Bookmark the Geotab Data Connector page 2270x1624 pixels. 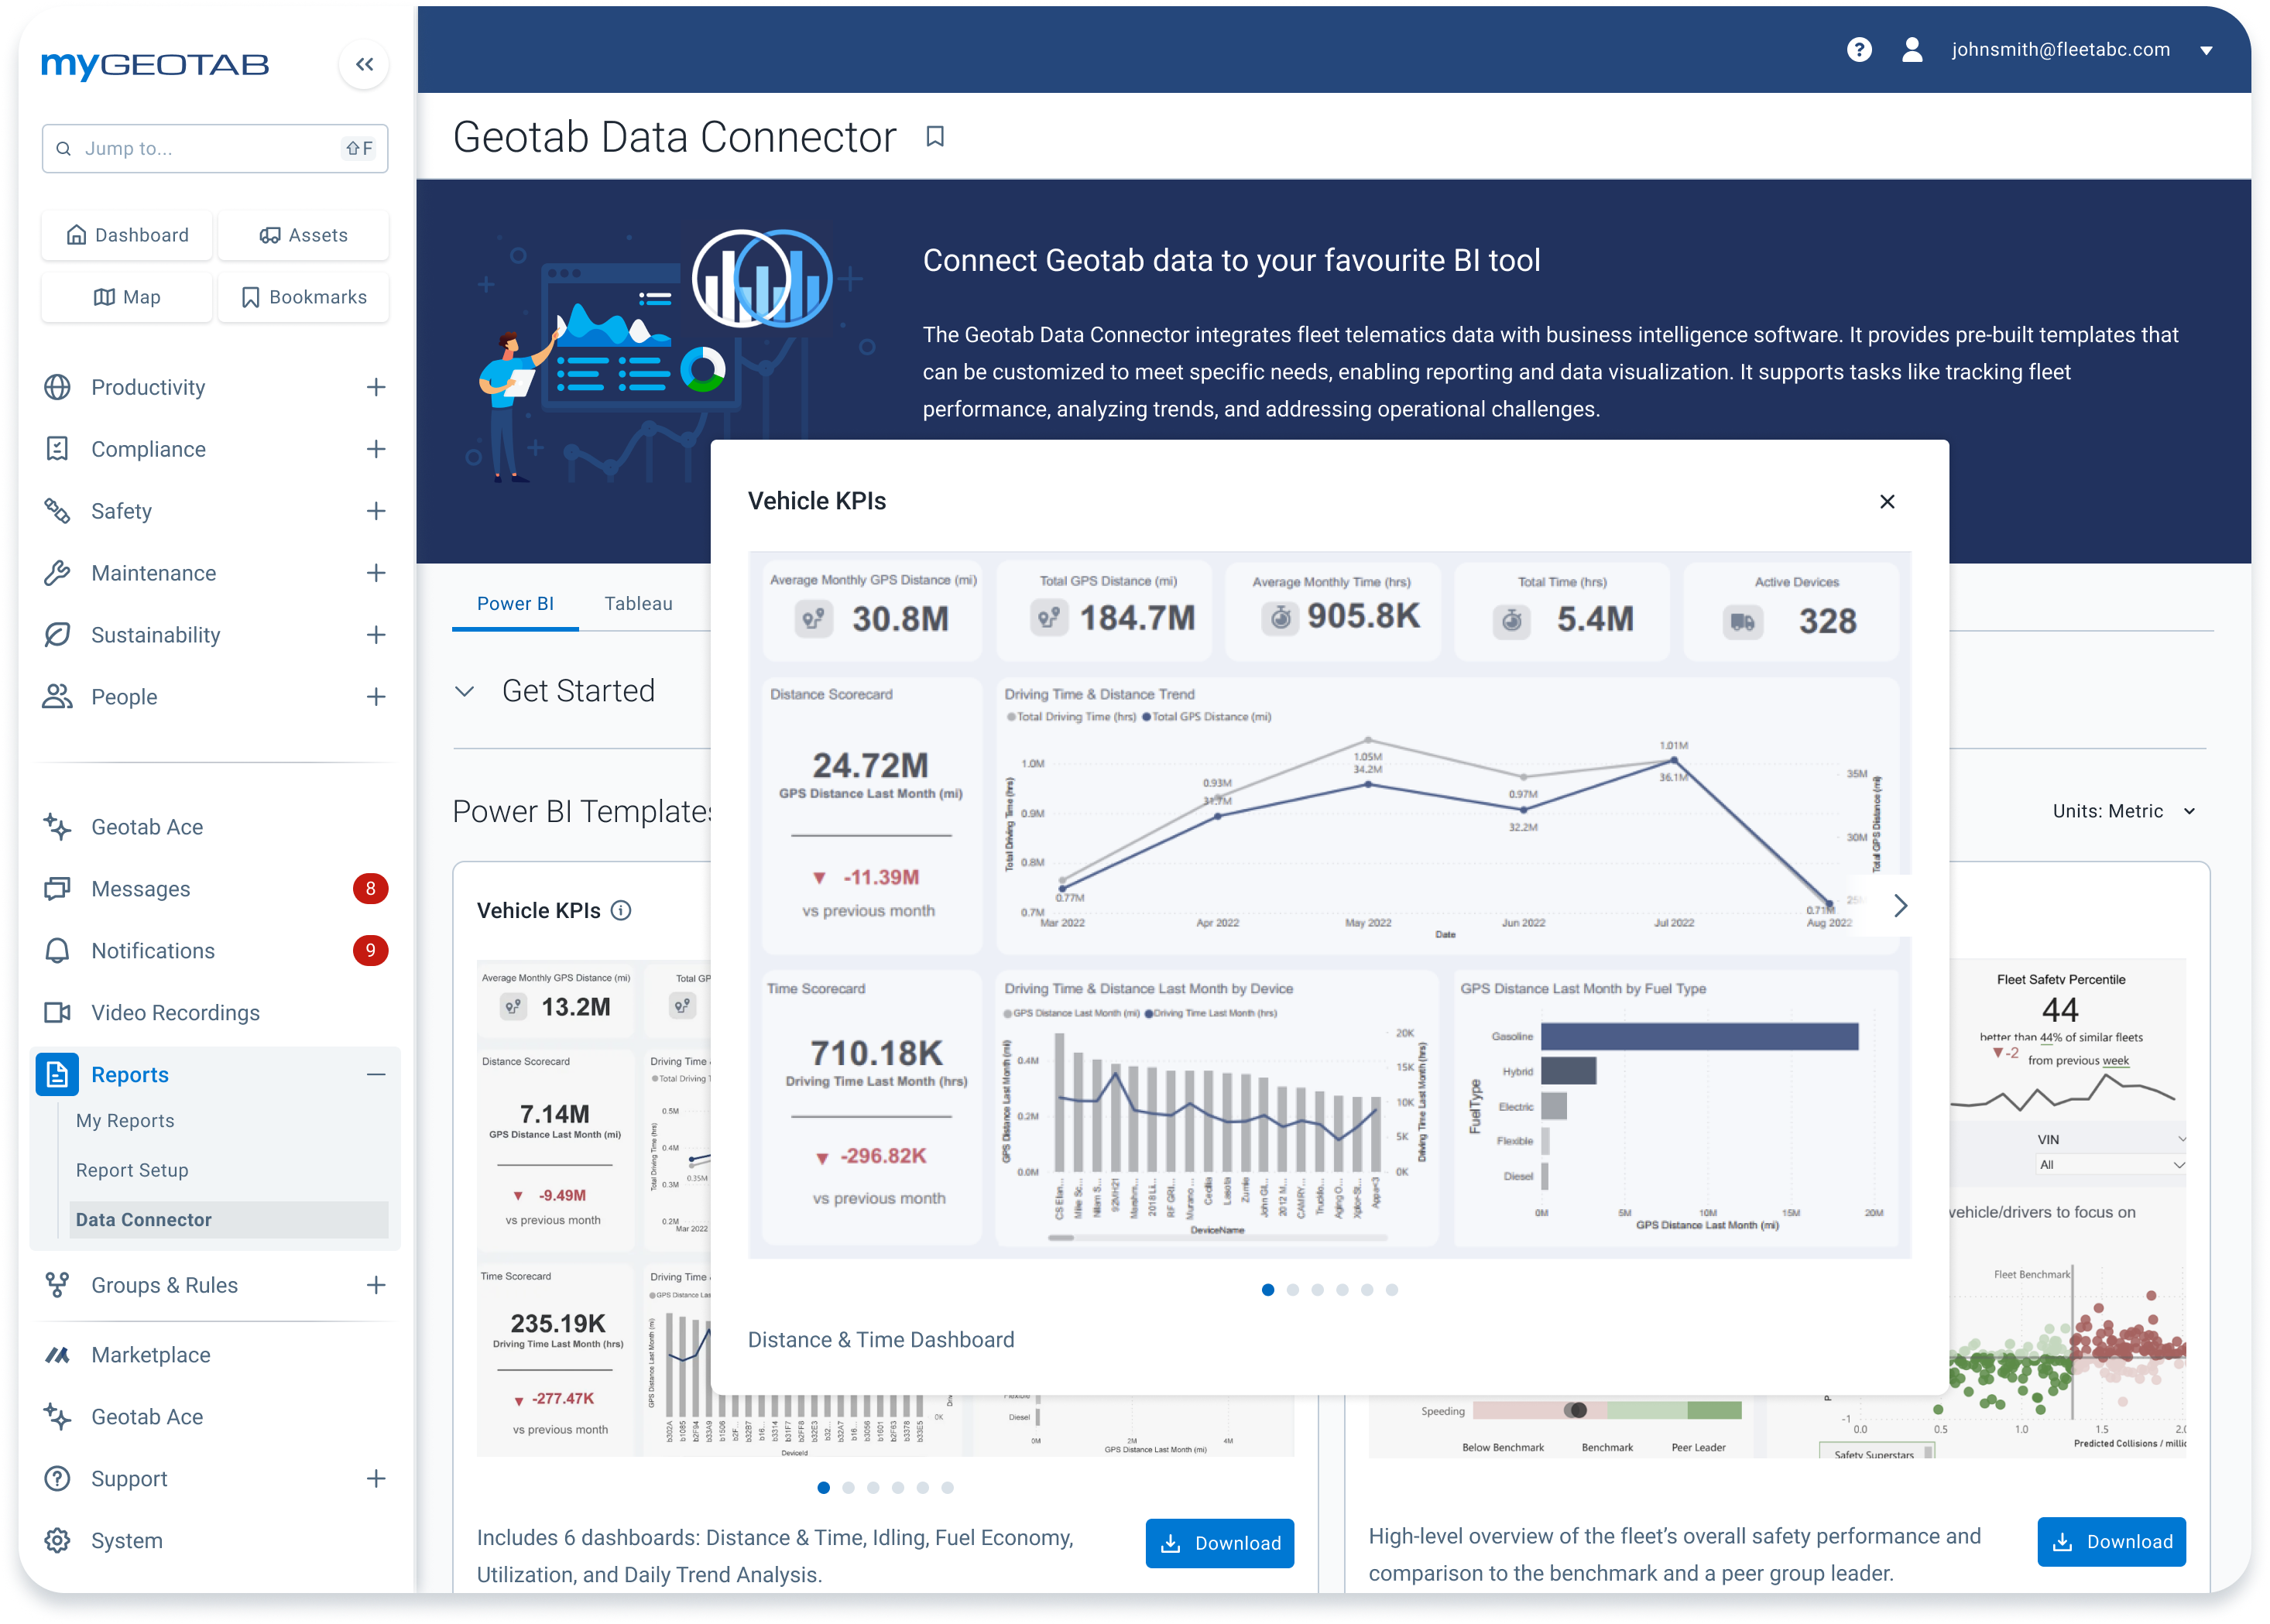tap(935, 137)
